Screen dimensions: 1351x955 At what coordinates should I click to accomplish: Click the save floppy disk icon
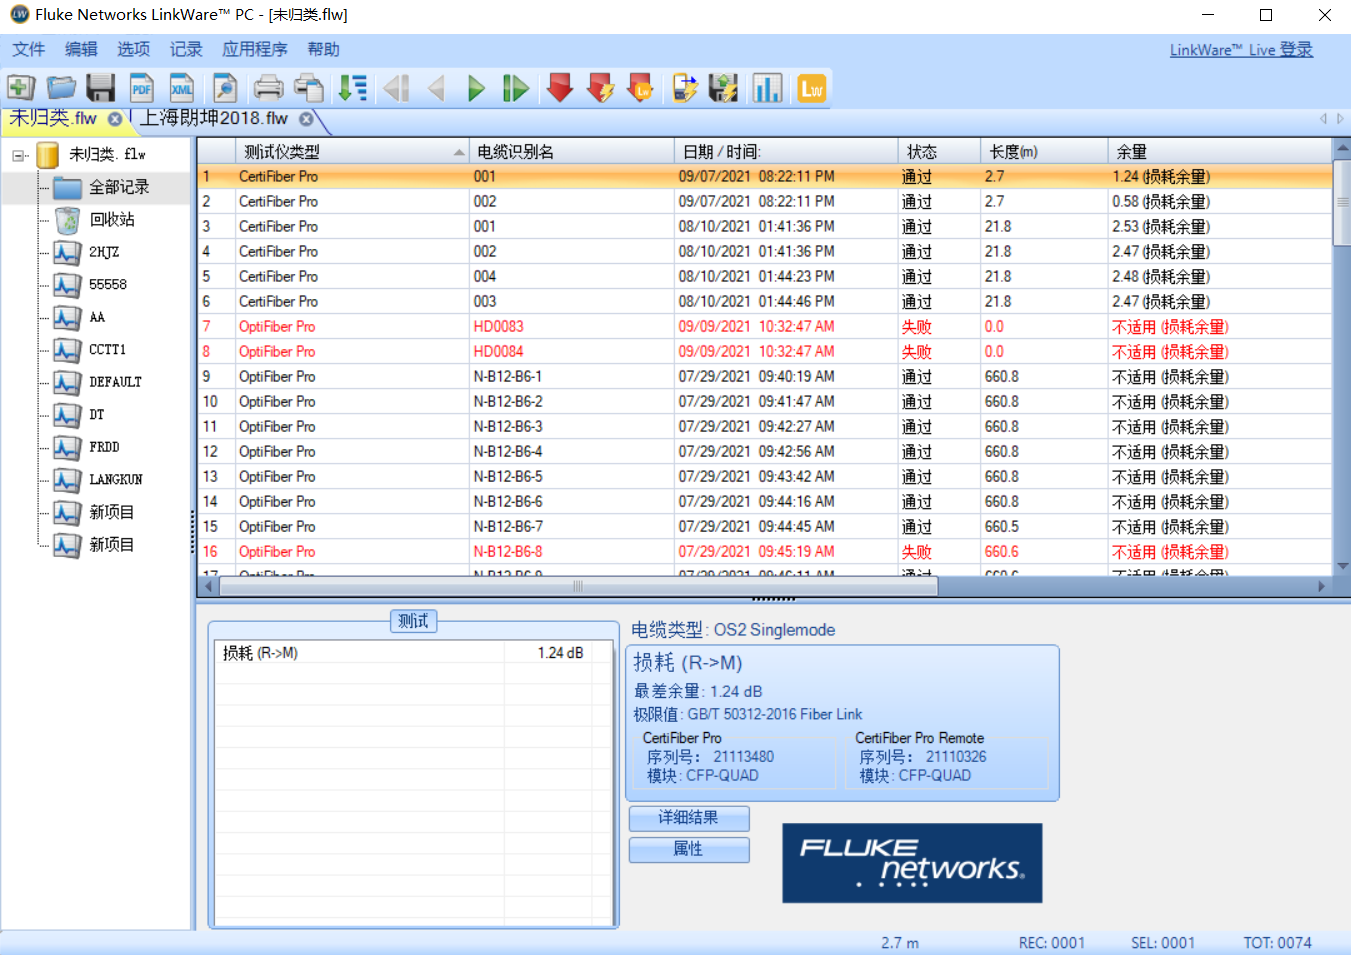[100, 88]
